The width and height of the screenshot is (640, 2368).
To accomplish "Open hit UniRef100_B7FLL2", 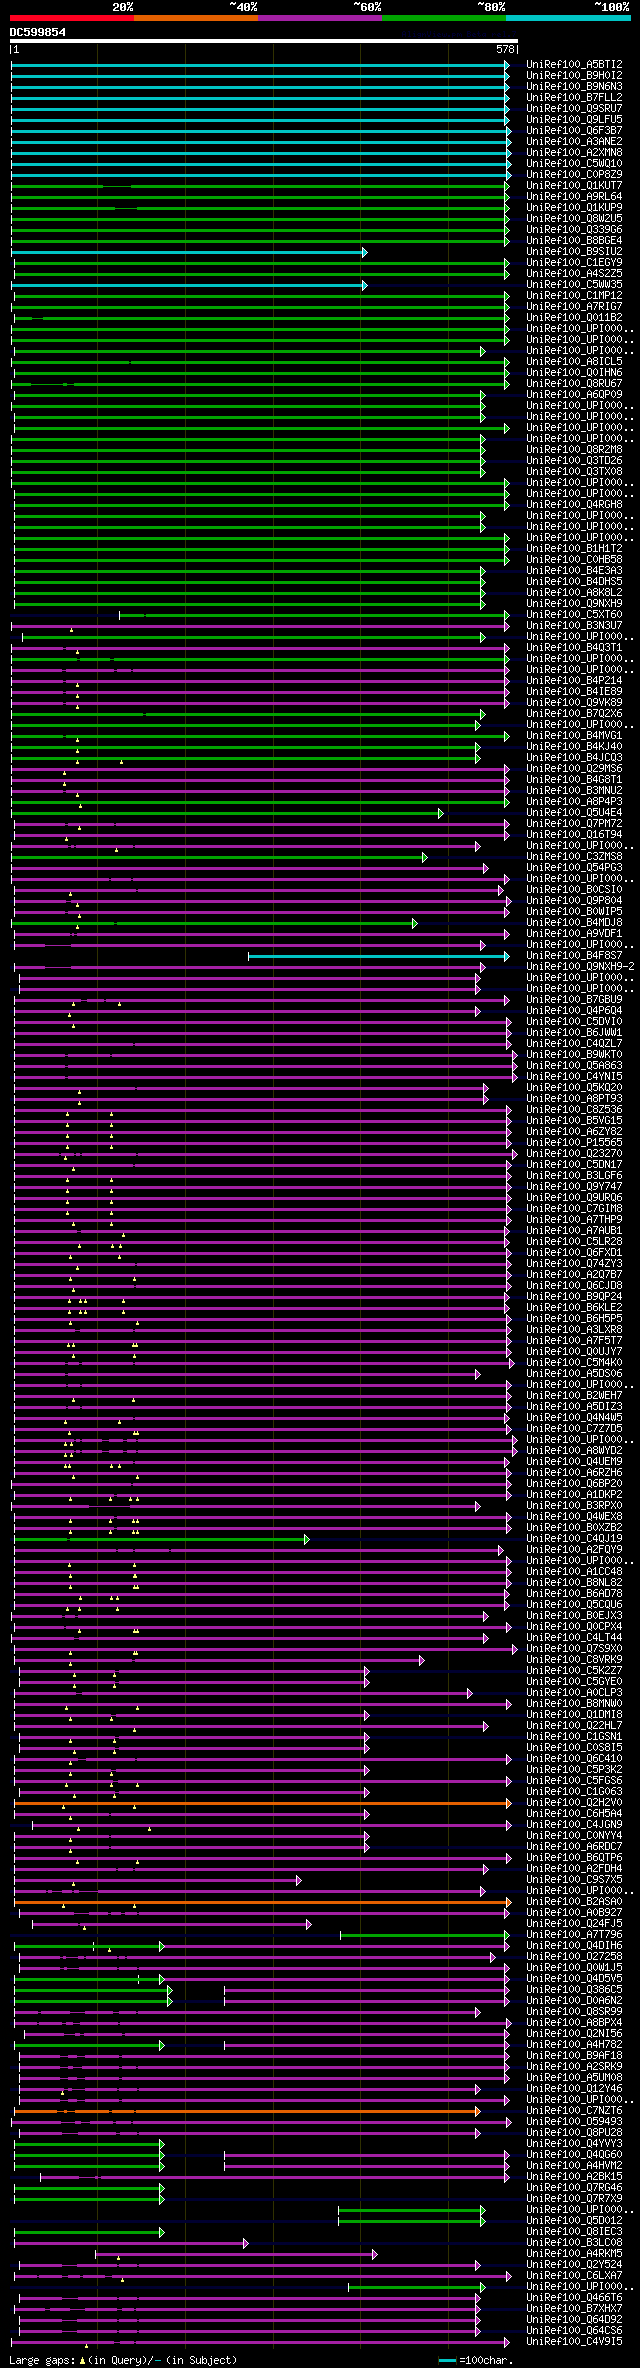I will pyautogui.click(x=574, y=97).
